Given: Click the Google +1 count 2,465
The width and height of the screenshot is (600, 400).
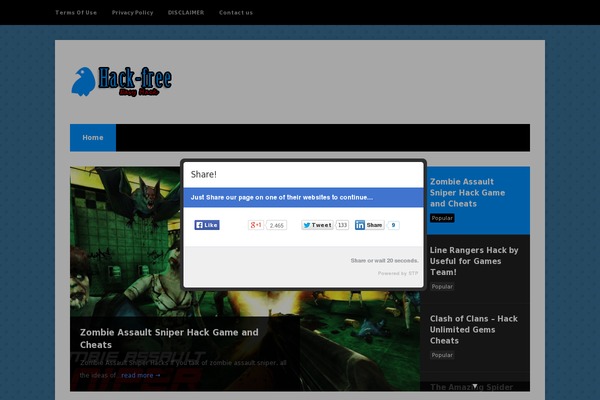Looking at the screenshot, I should (277, 225).
